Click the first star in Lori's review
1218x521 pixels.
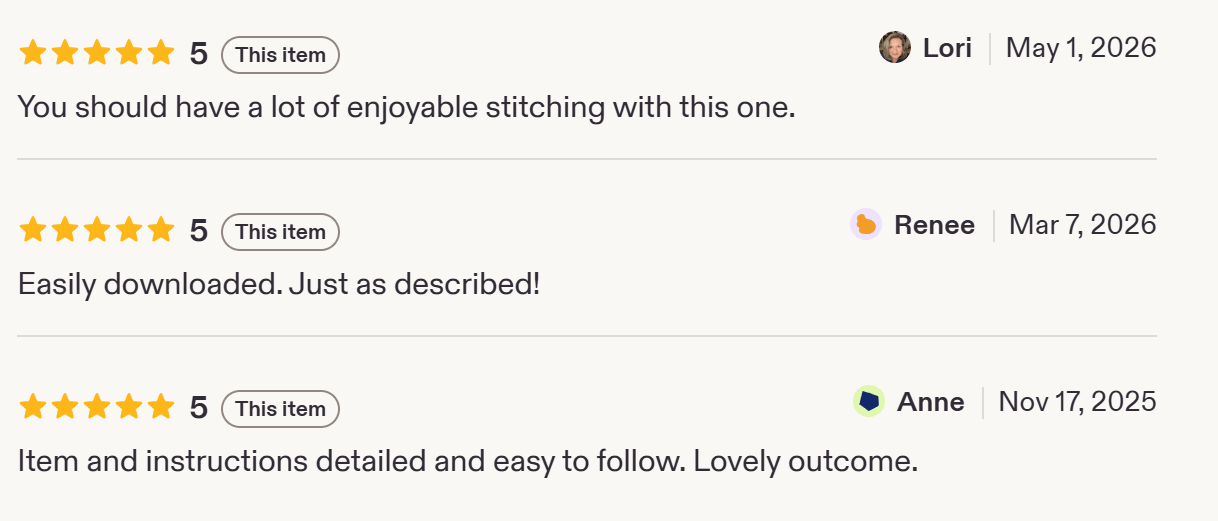[33, 53]
